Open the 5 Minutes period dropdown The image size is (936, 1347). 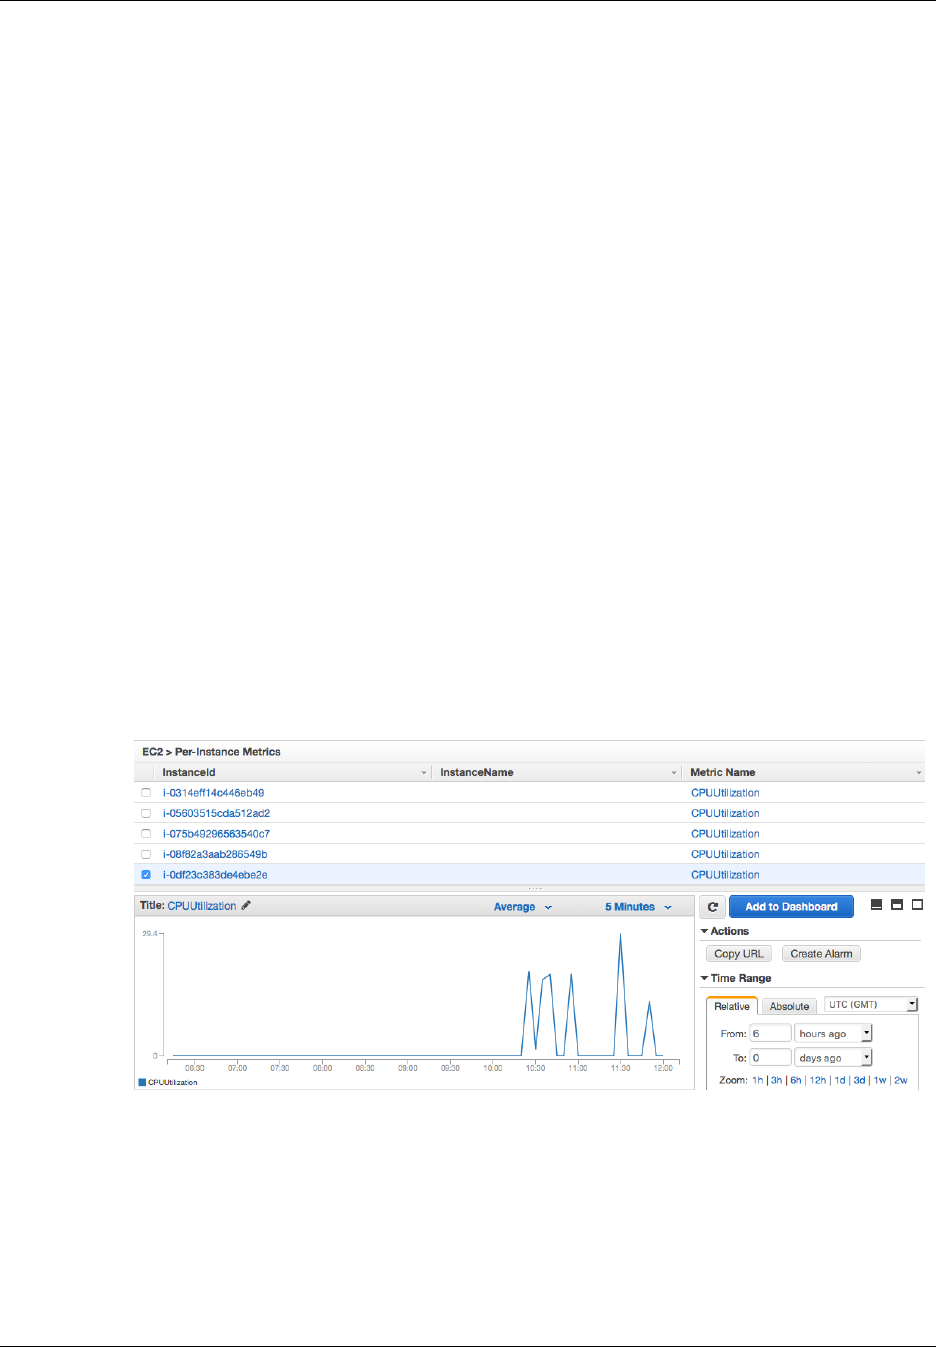(x=638, y=907)
